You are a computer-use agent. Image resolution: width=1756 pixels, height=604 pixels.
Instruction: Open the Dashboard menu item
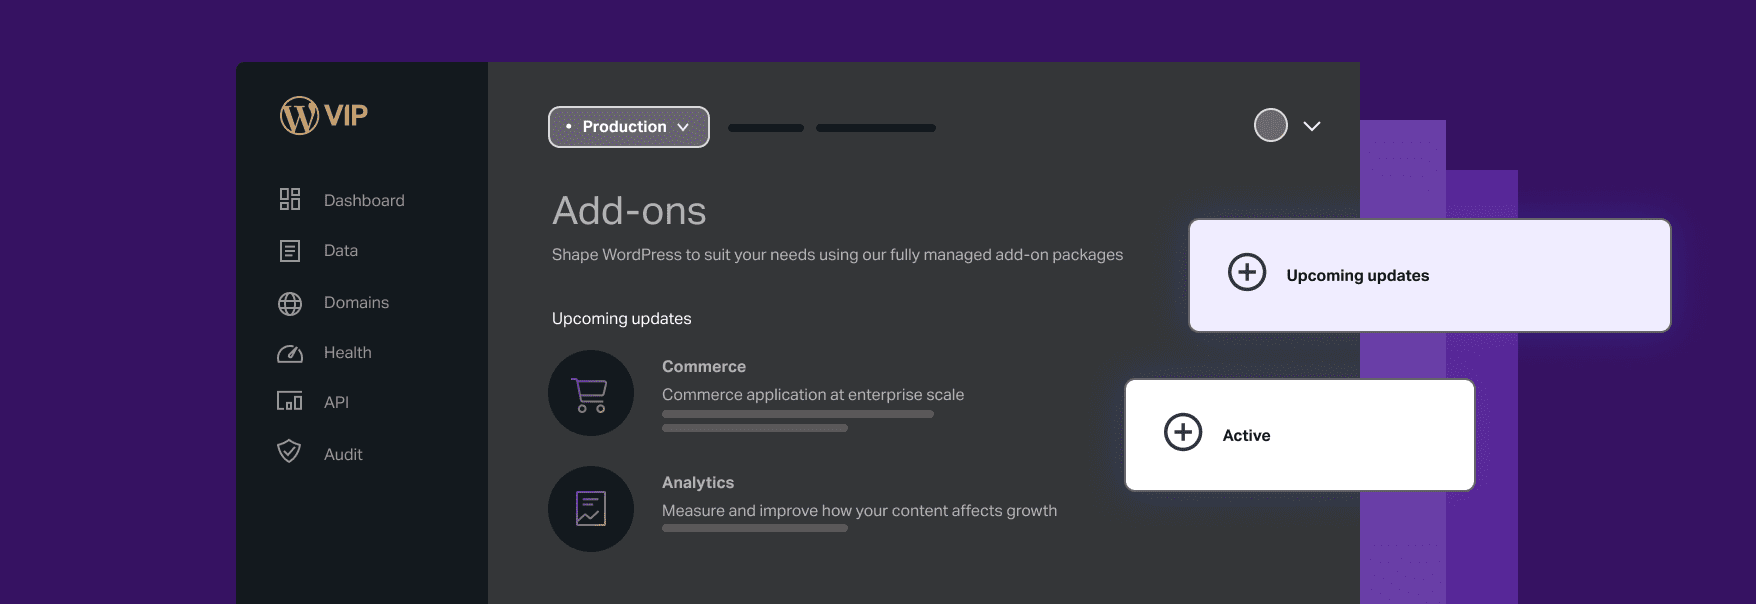[364, 201]
